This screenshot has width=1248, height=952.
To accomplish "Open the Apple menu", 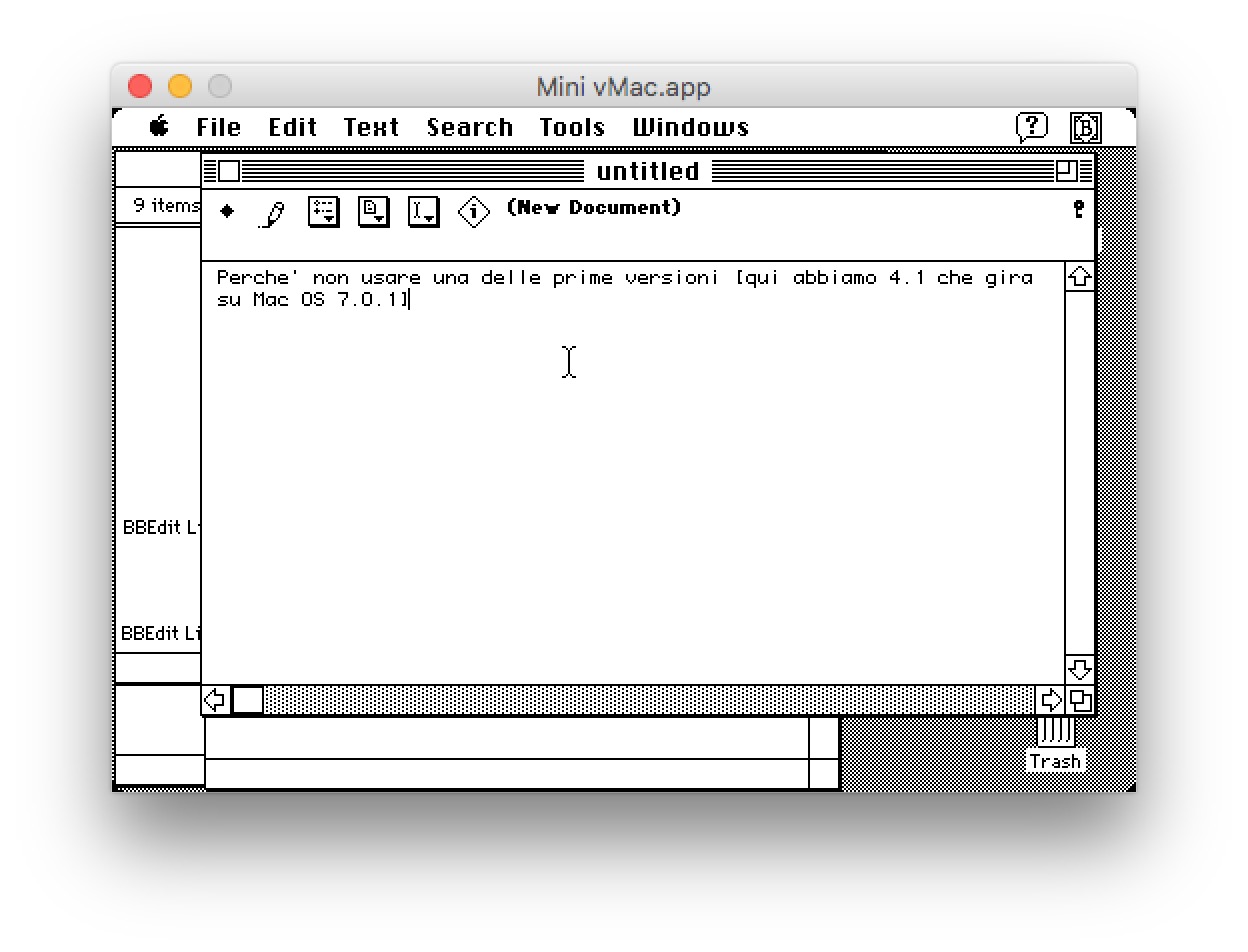I will 159,127.
